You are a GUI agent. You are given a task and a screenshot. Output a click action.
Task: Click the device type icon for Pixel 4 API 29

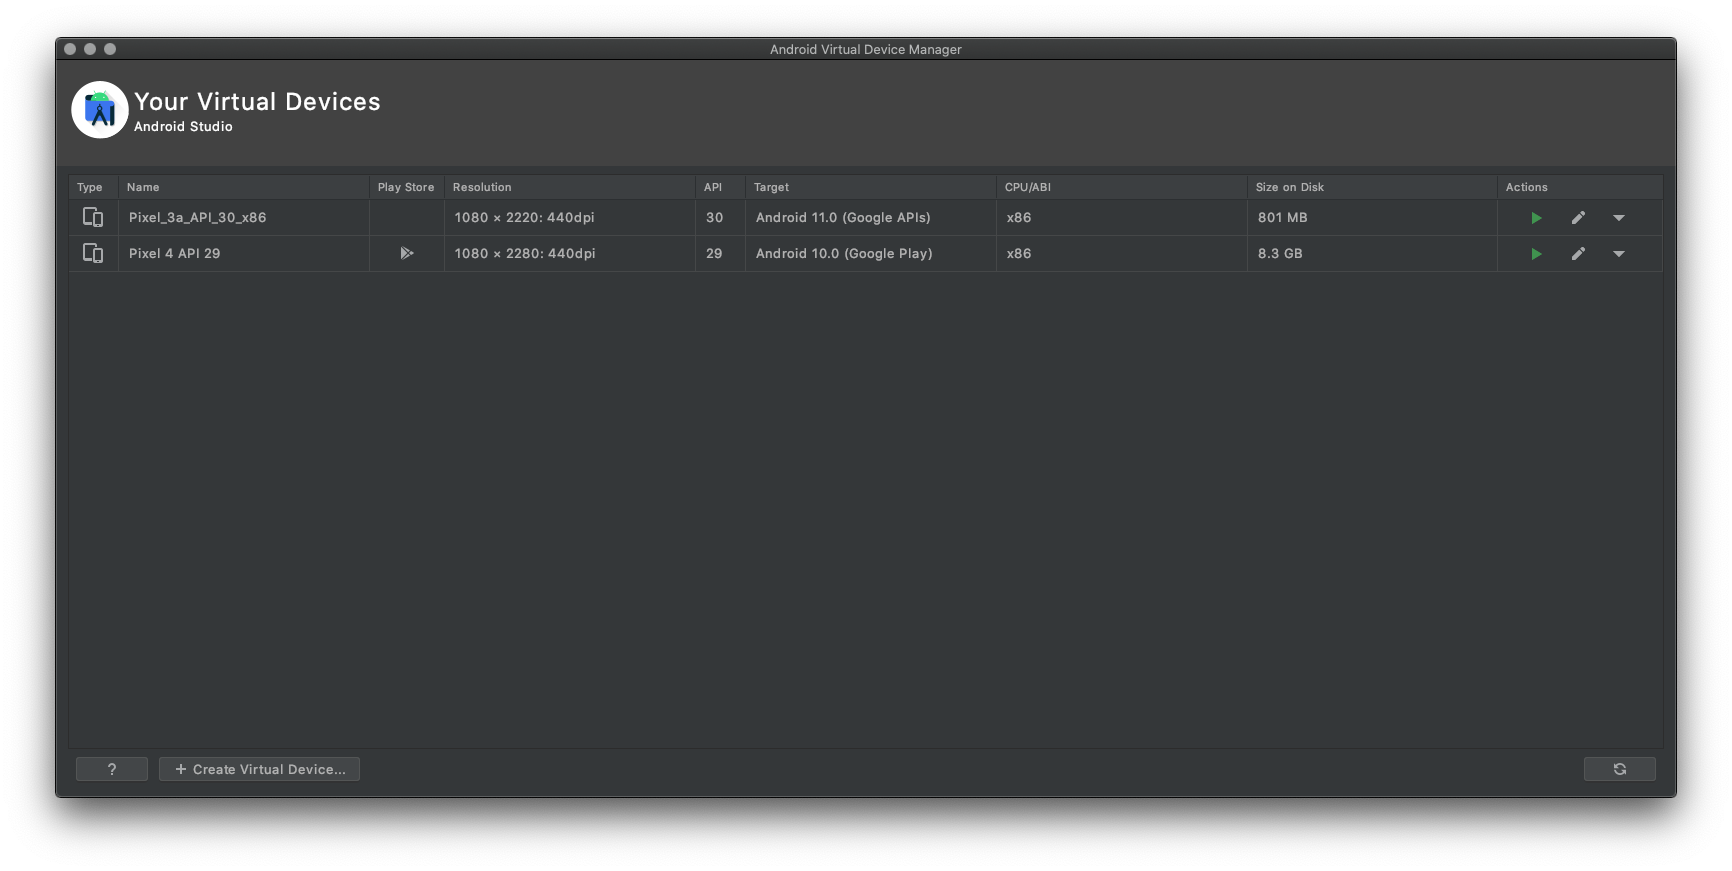click(x=93, y=253)
